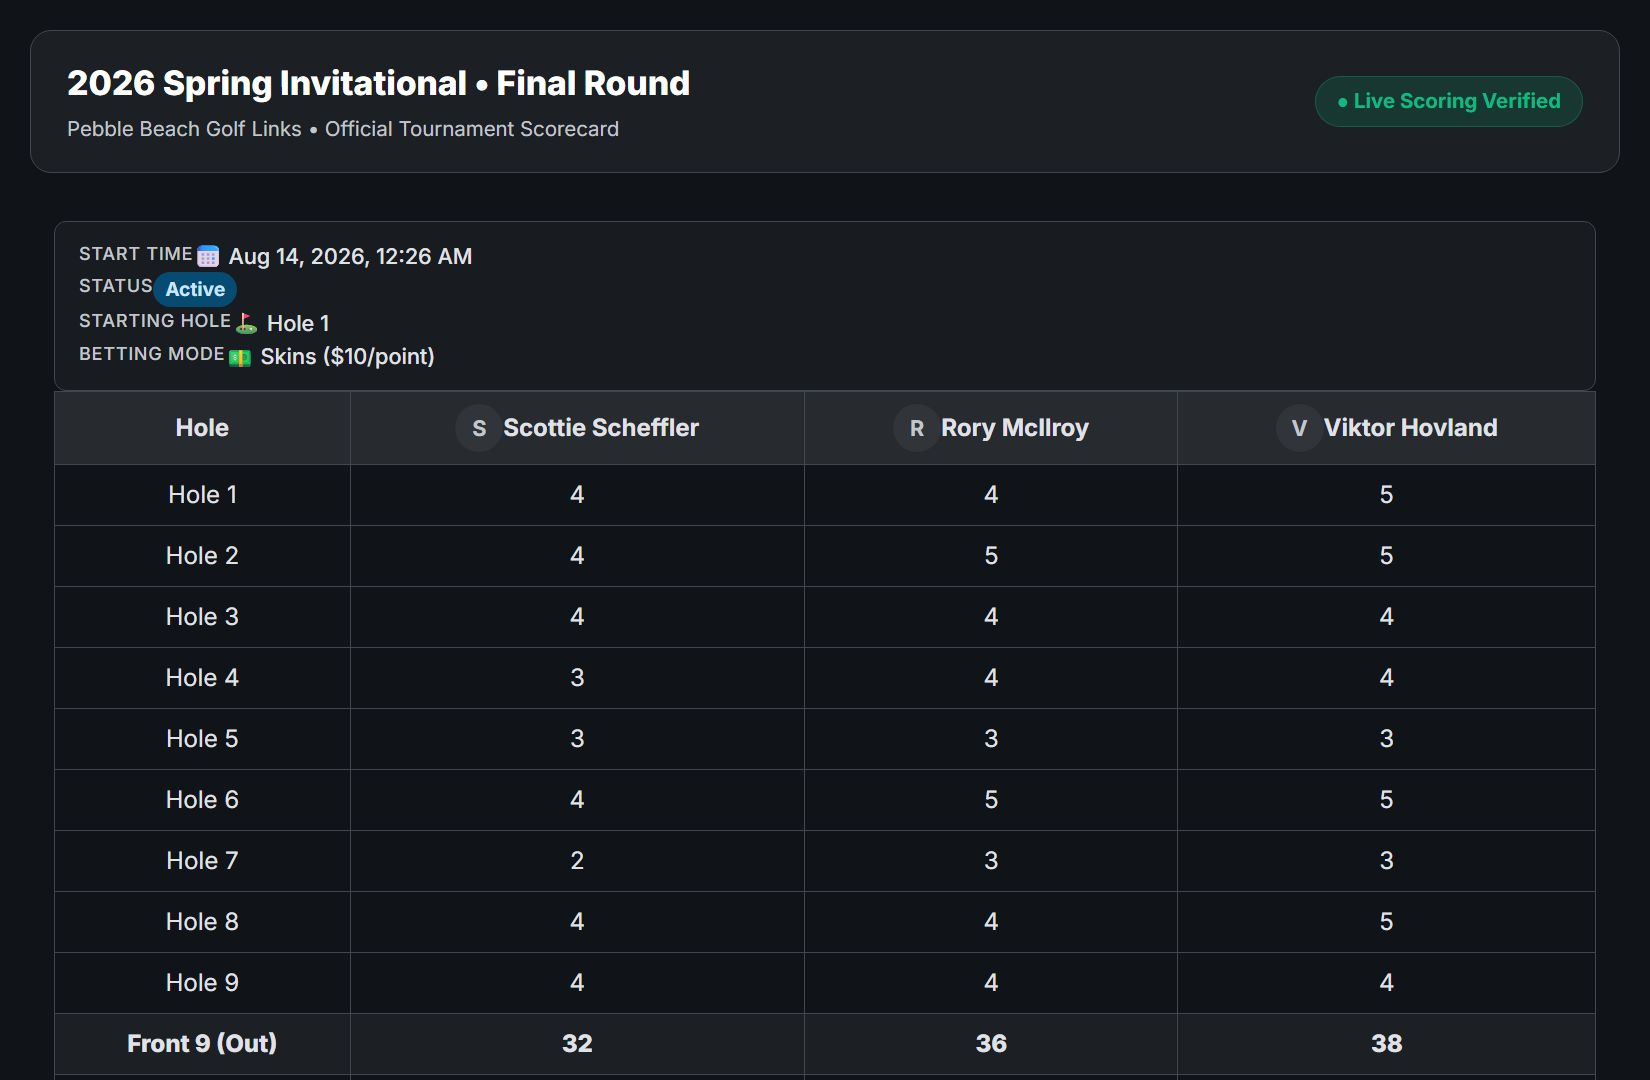
Task: Click the 2026 Spring Invitational title
Action: pos(378,83)
